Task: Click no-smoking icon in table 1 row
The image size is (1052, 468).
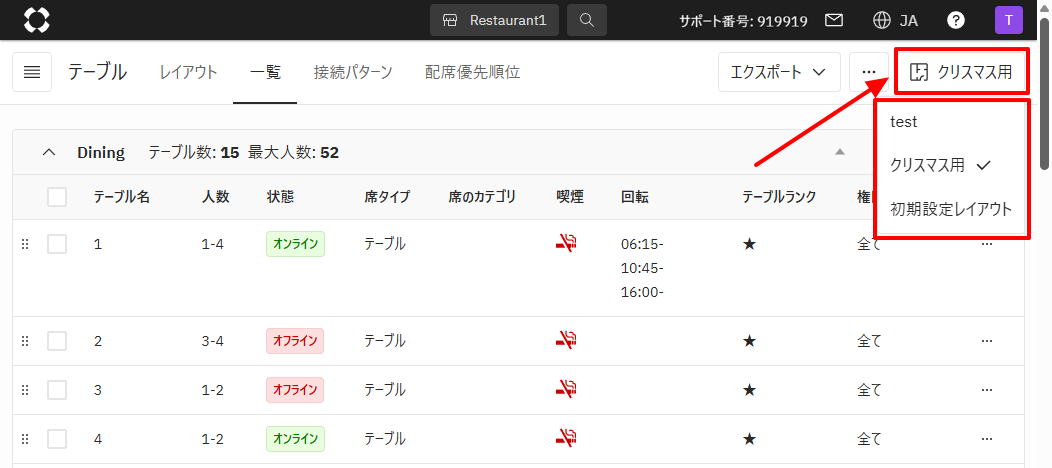Action: (x=566, y=244)
